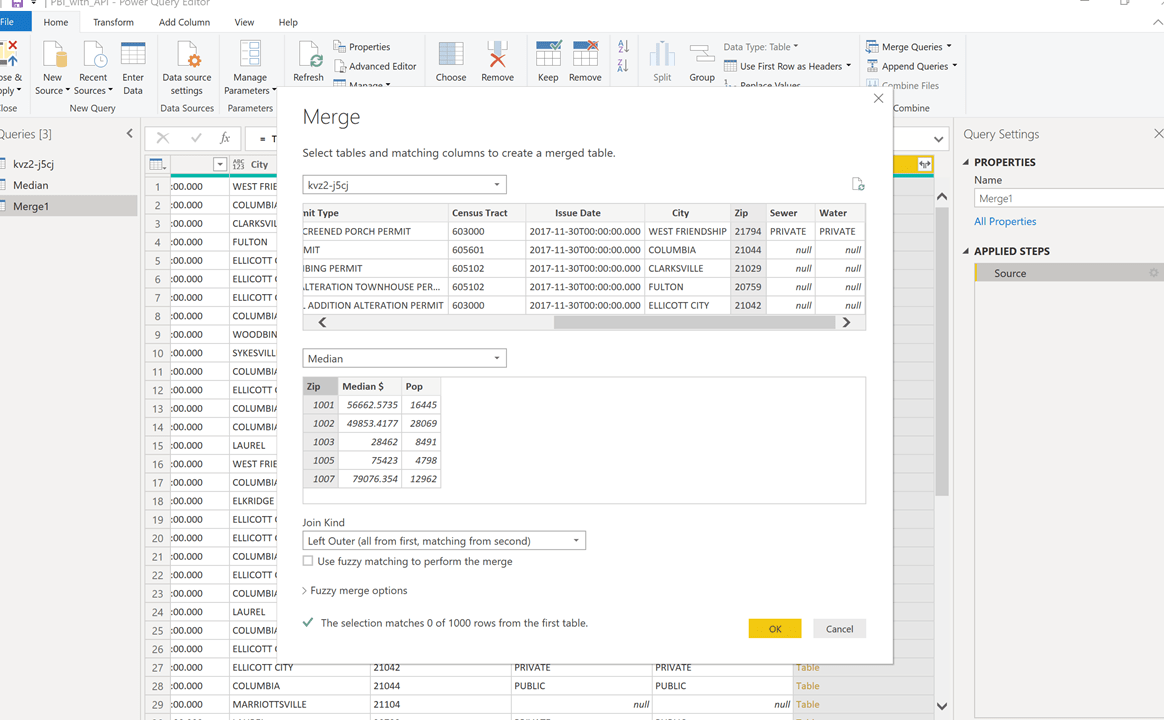
Task: Open the Add Column tab
Action: (x=184, y=22)
